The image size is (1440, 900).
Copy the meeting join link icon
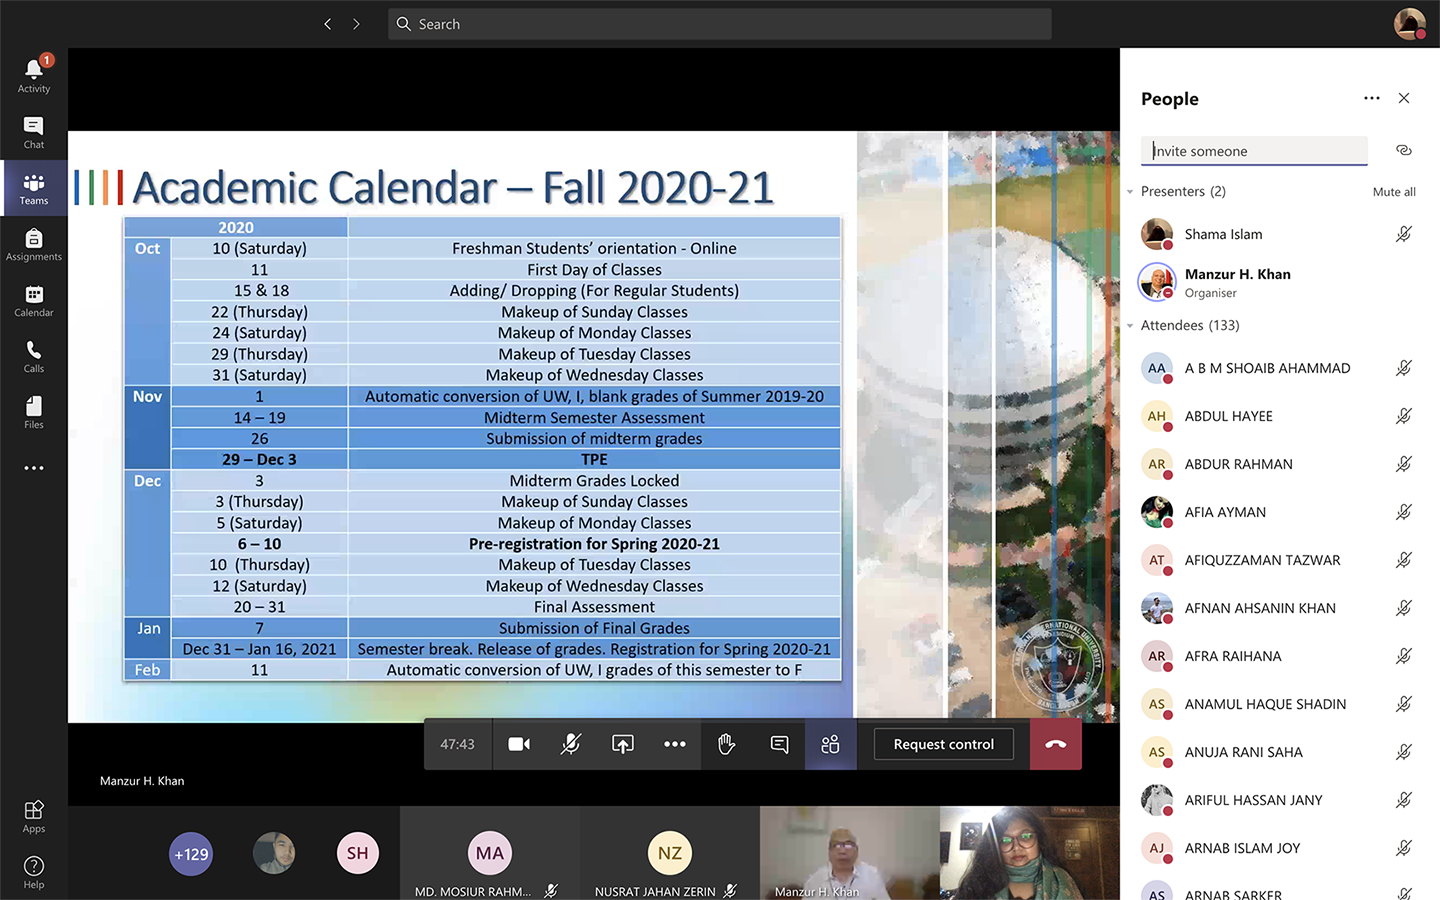pyautogui.click(x=1404, y=150)
